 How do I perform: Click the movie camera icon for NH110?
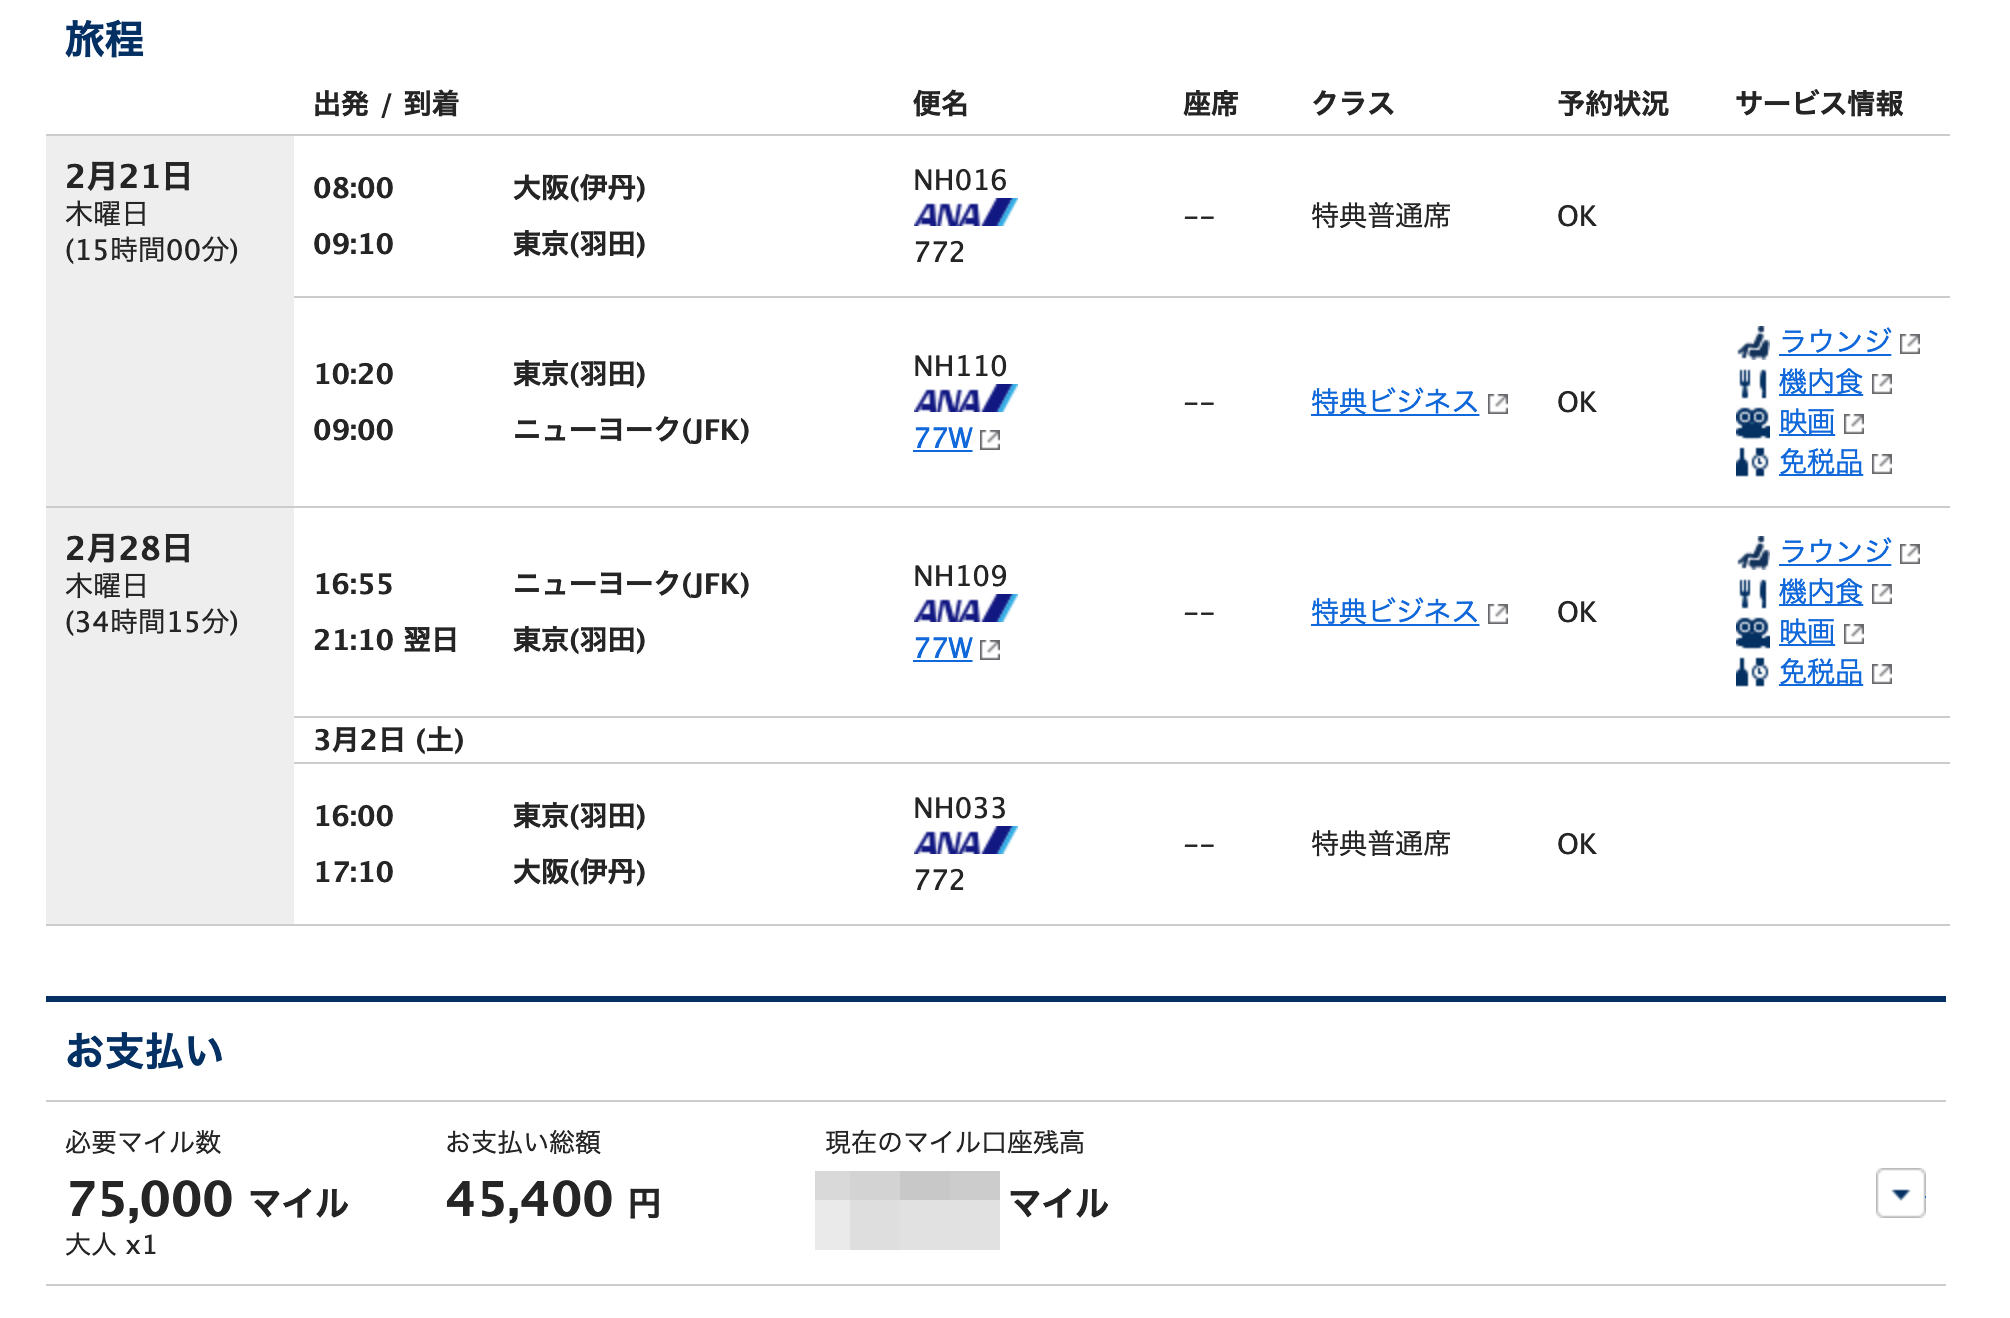1753,423
